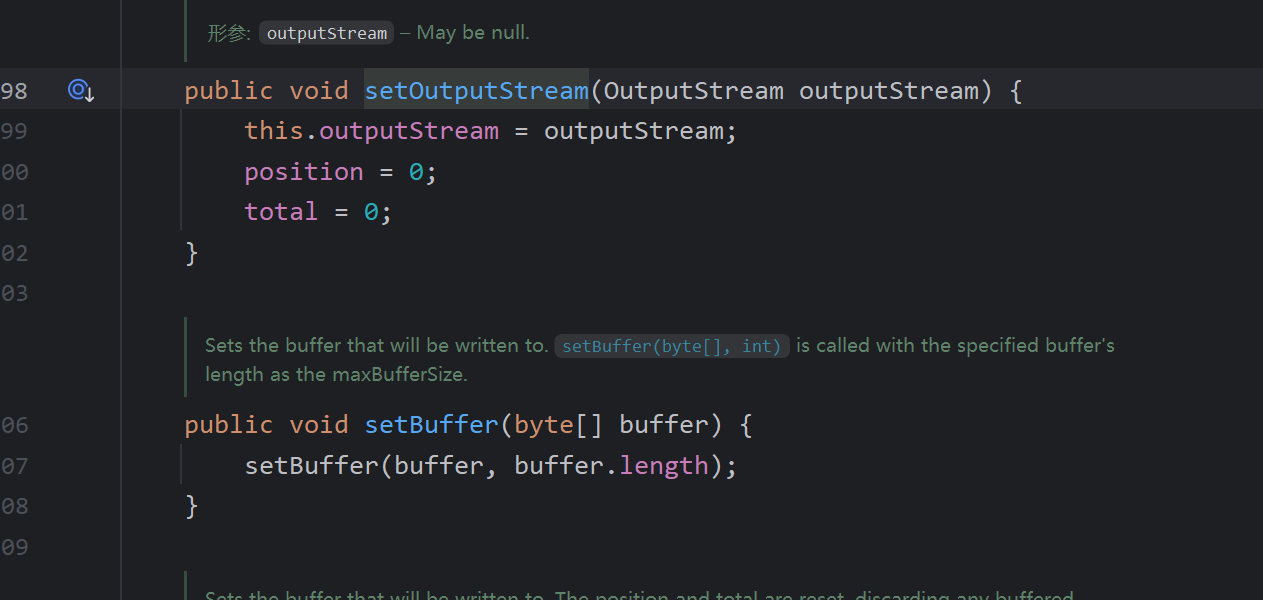Viewport: 1263px width, 600px height.
Task: Click the setBuffer call inside the method body
Action: [311, 466]
